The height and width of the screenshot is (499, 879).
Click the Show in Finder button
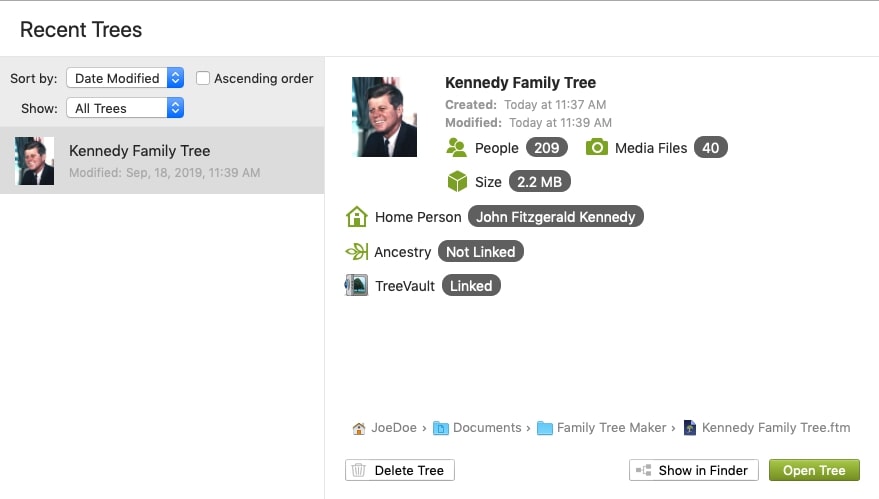[x=694, y=470]
